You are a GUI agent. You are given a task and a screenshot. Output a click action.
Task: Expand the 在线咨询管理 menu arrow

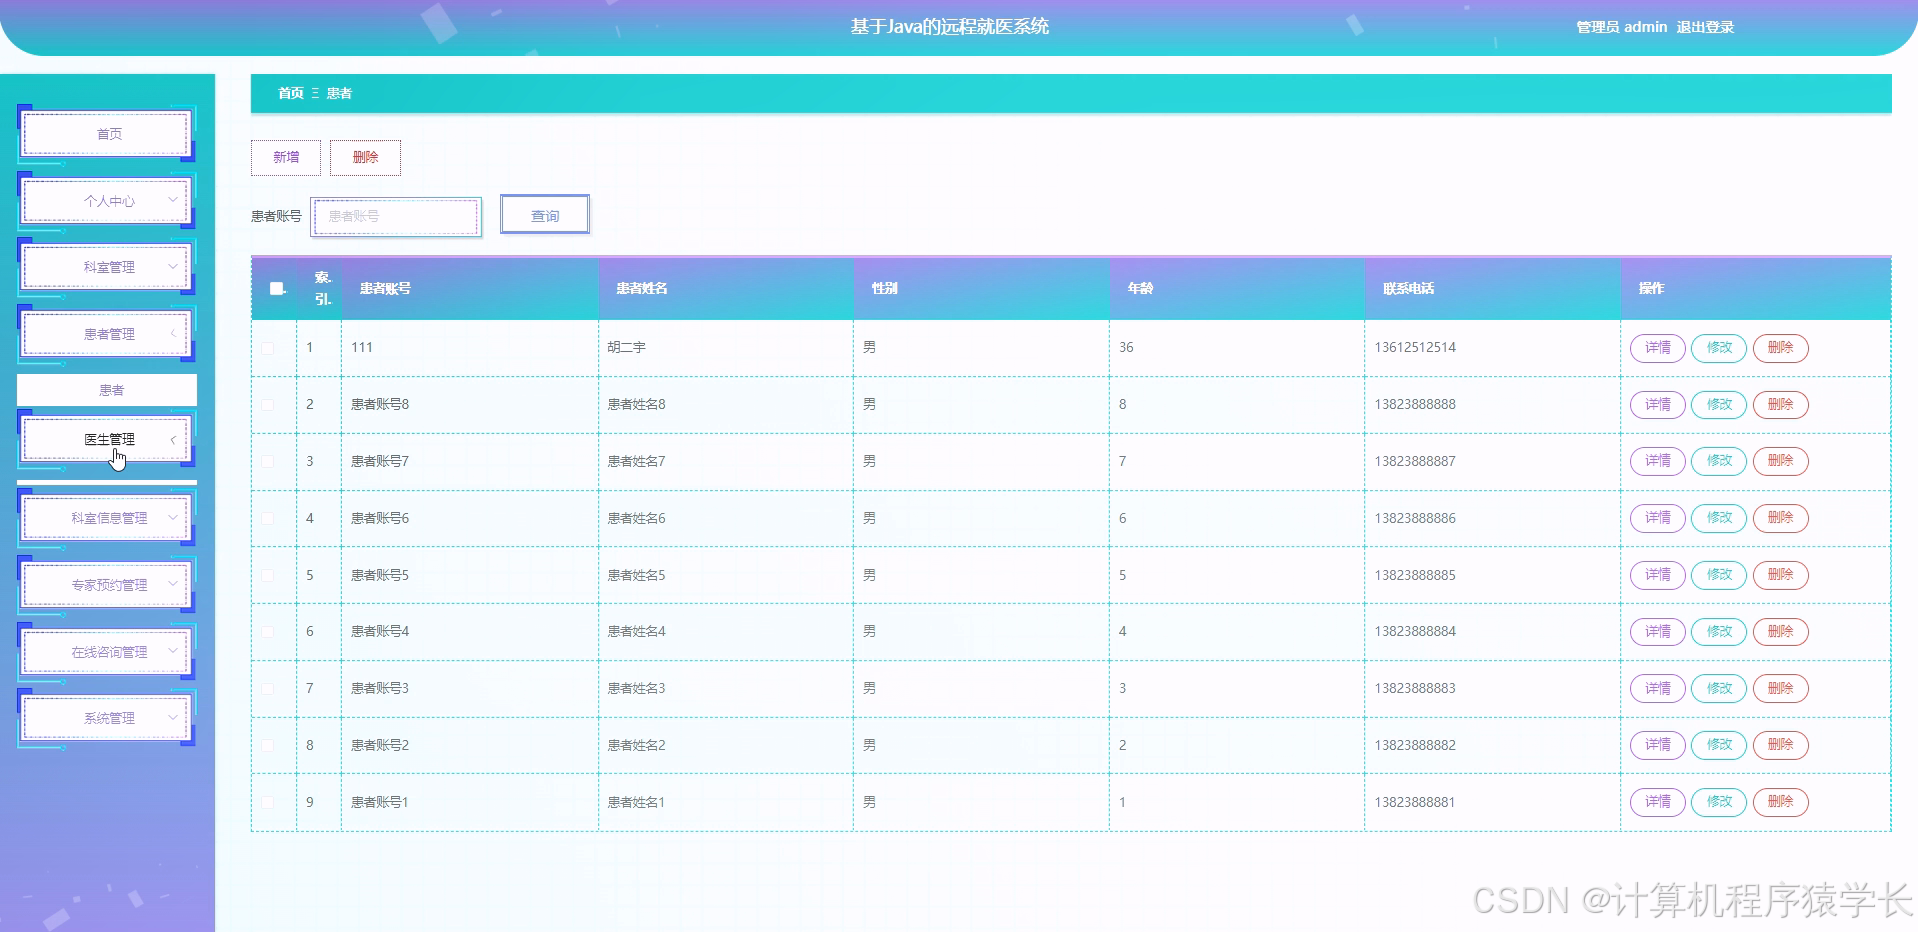pos(172,651)
